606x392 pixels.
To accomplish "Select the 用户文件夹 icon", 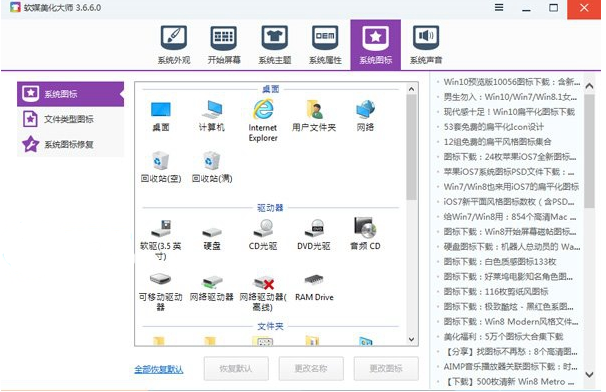I will 314,116.
